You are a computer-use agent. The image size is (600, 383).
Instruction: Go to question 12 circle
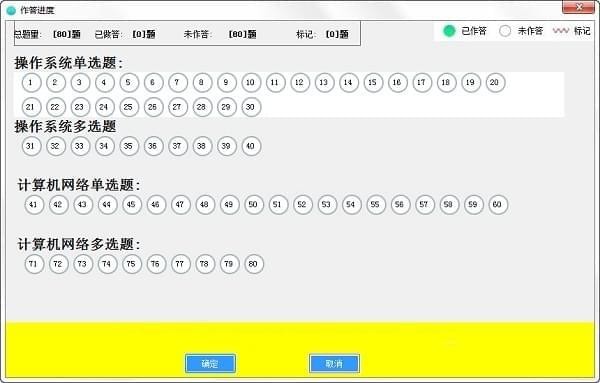pyautogui.click(x=300, y=83)
